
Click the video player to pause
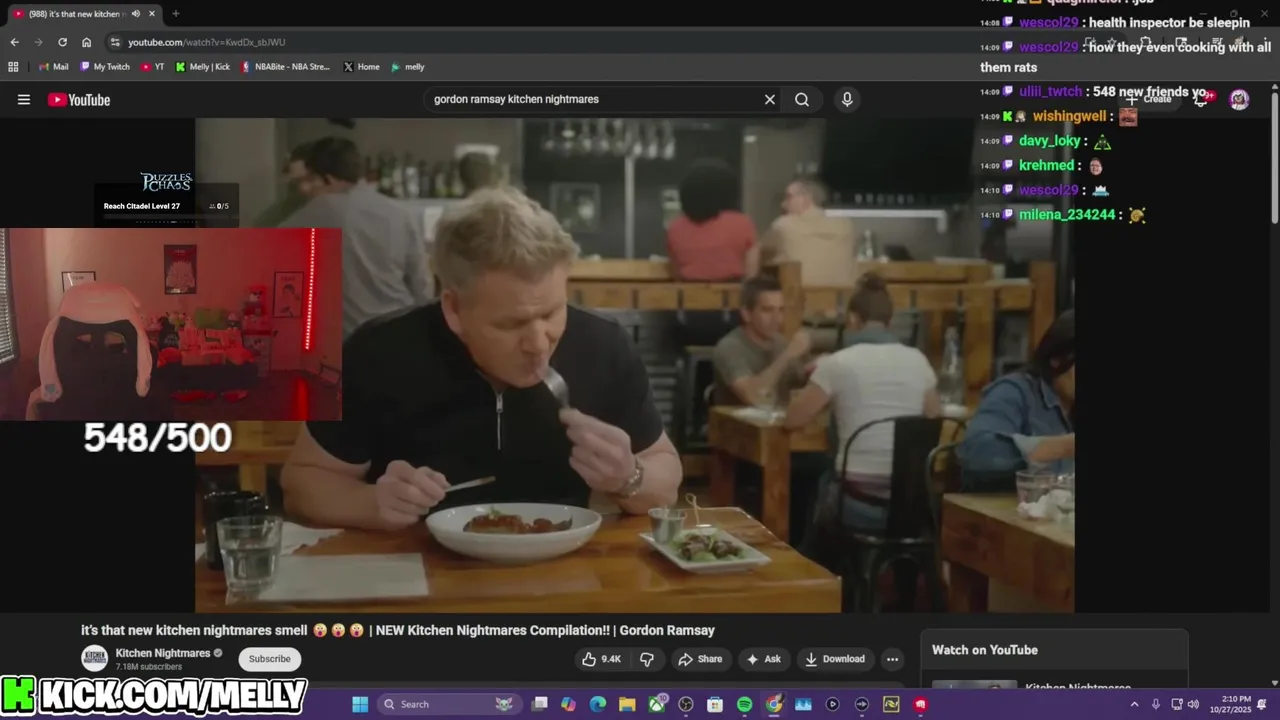click(x=634, y=365)
